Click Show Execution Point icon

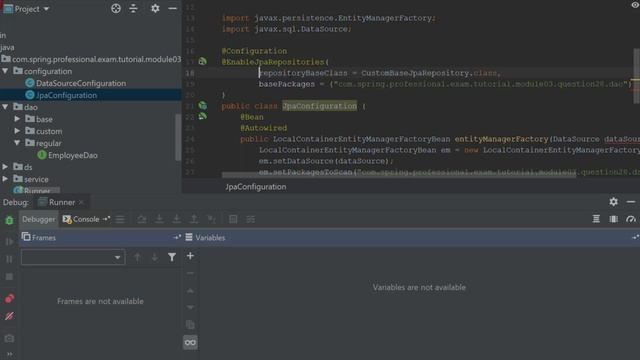120,220
